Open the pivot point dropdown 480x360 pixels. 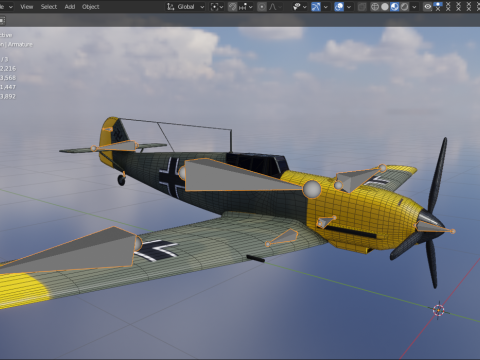[217, 7]
